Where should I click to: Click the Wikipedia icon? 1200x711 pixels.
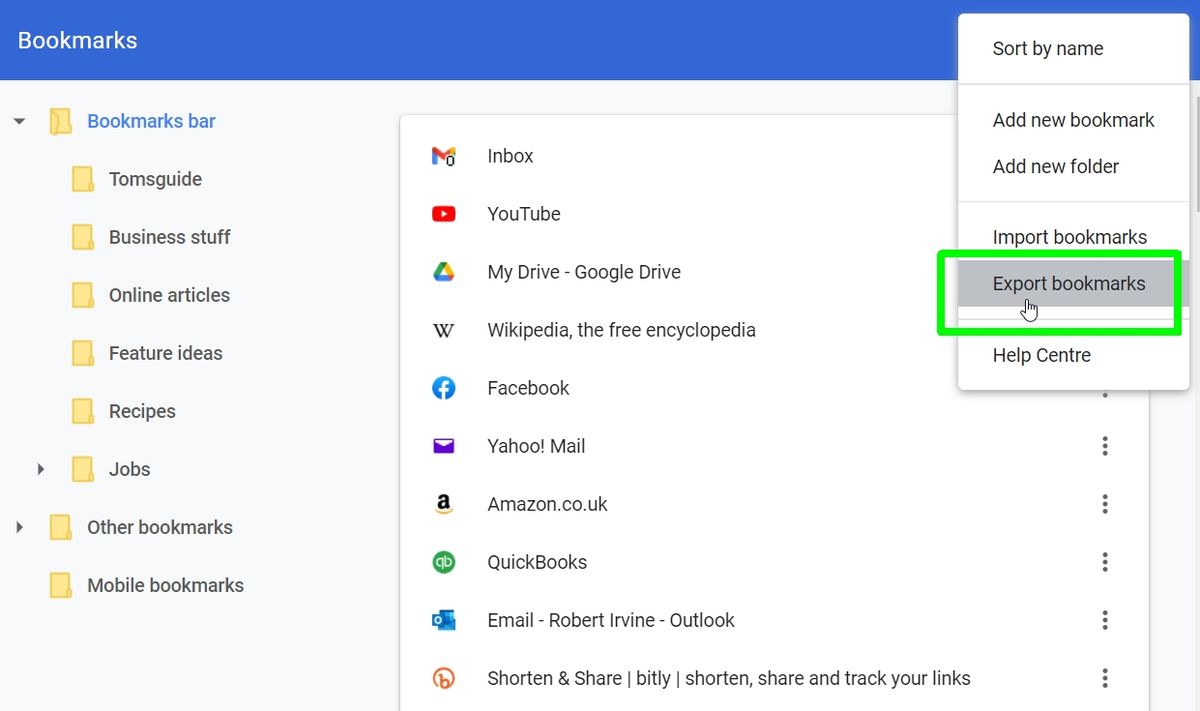(444, 329)
